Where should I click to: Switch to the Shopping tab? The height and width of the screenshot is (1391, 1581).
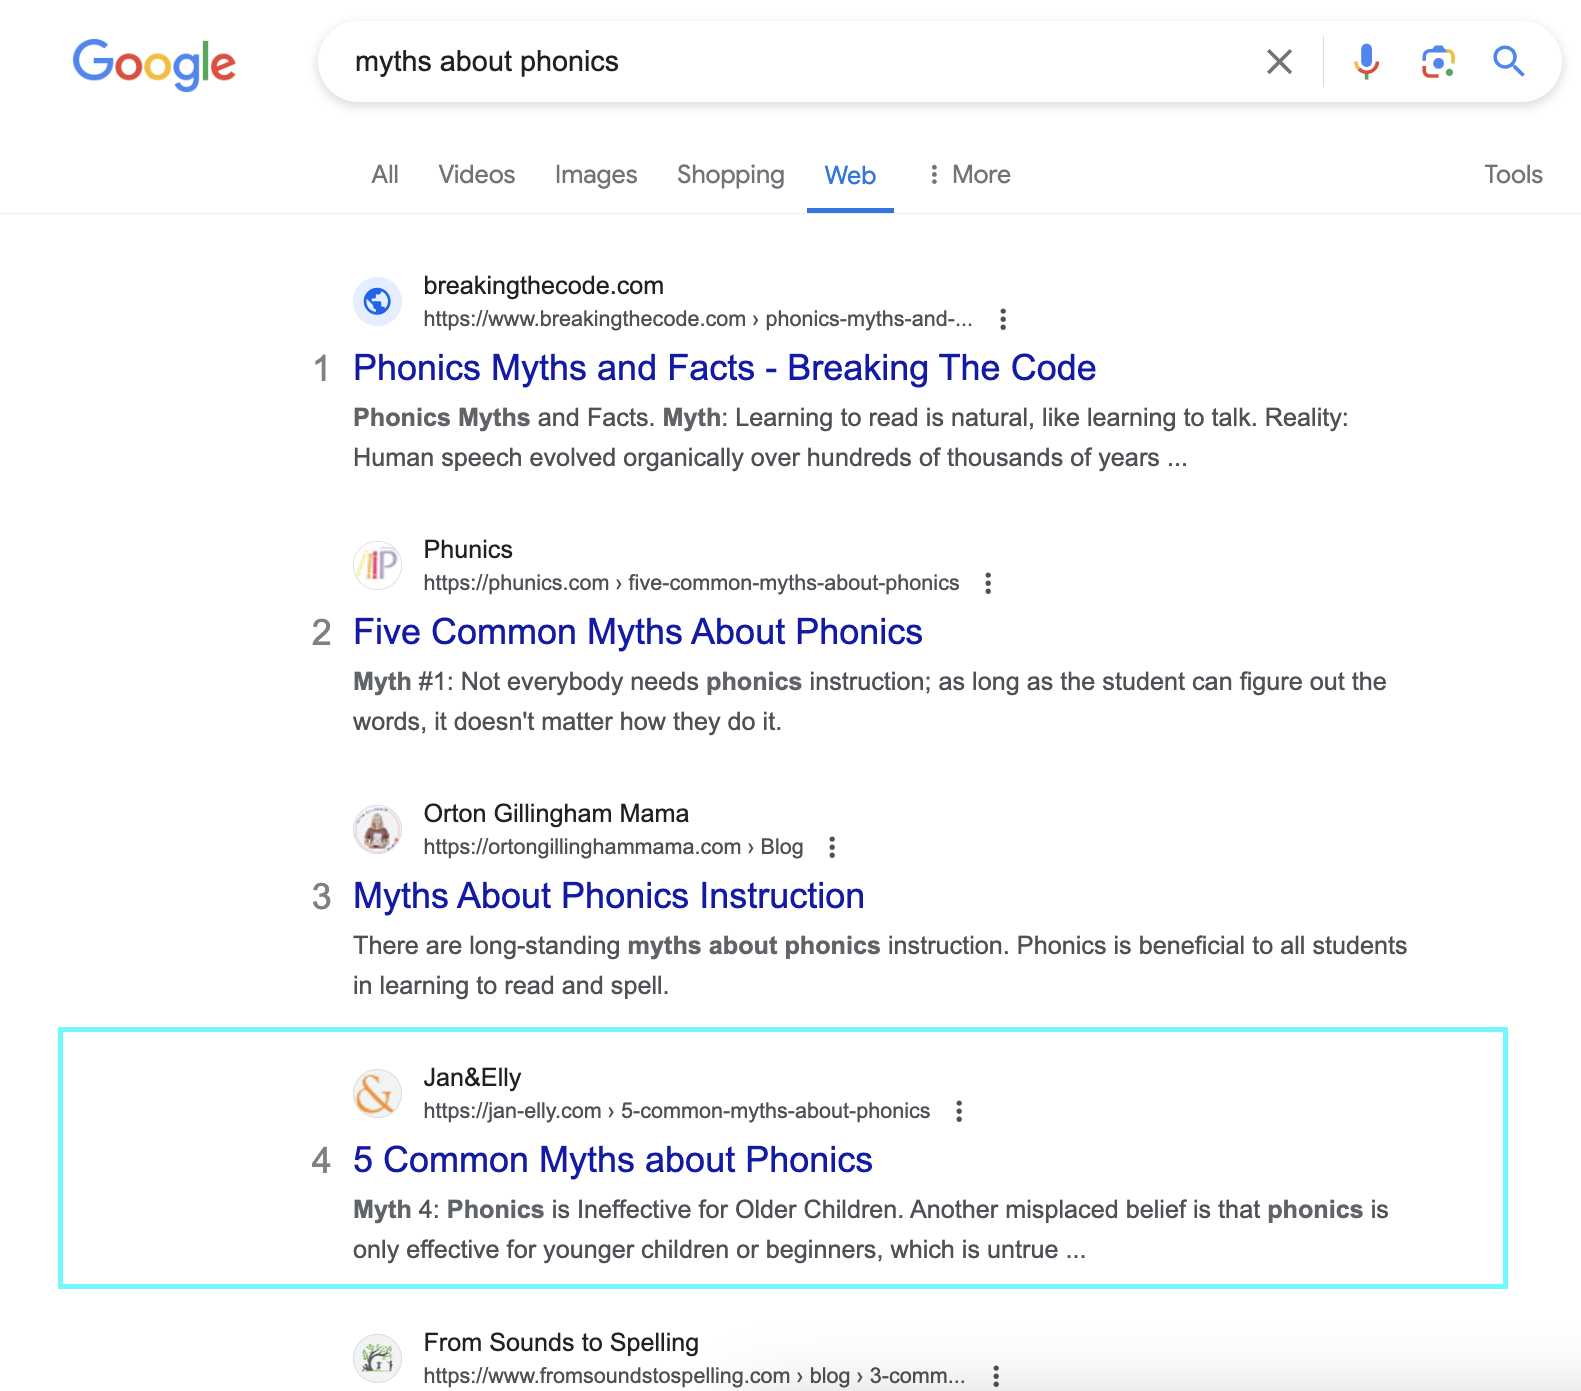tap(730, 174)
